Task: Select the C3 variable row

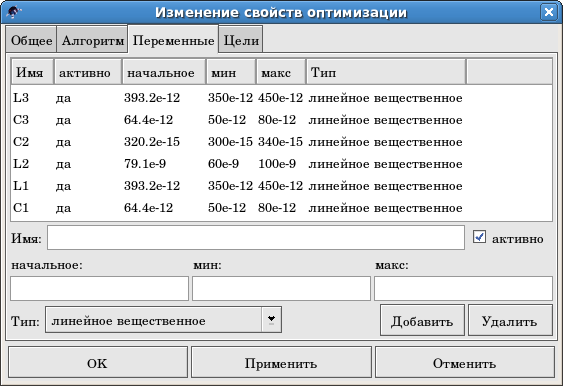Action: click(282, 120)
